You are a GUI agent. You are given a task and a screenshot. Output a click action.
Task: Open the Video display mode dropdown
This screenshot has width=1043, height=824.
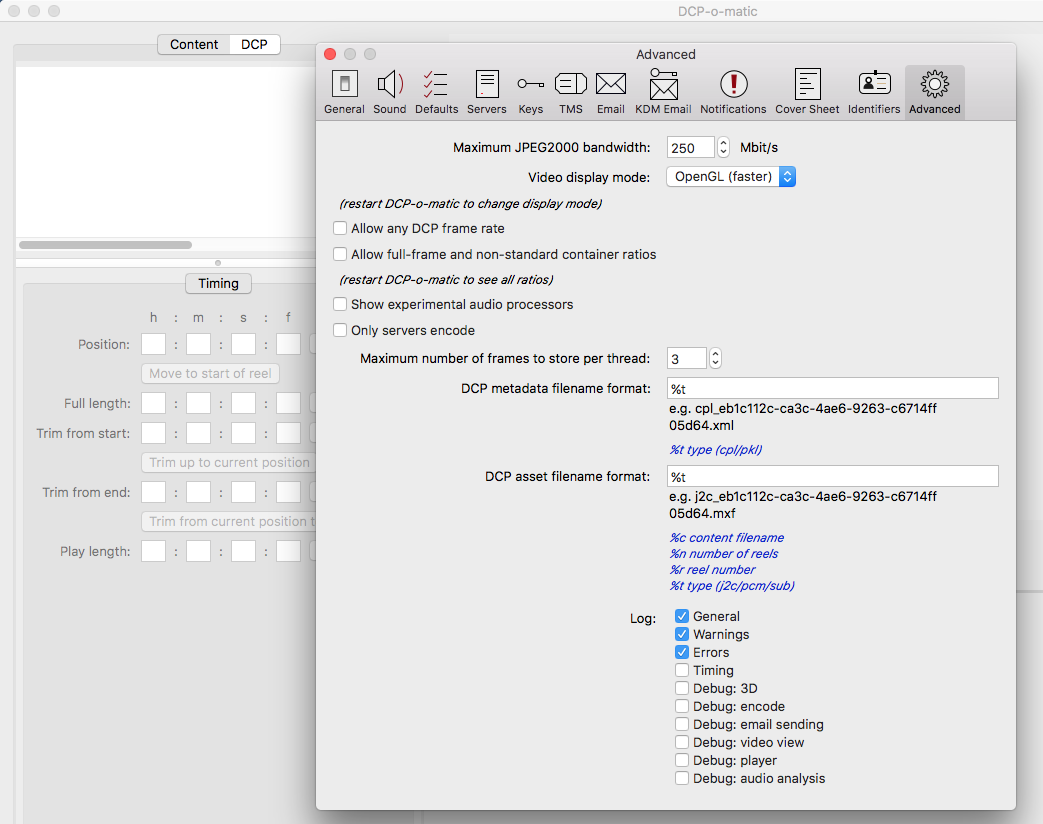[x=731, y=177]
